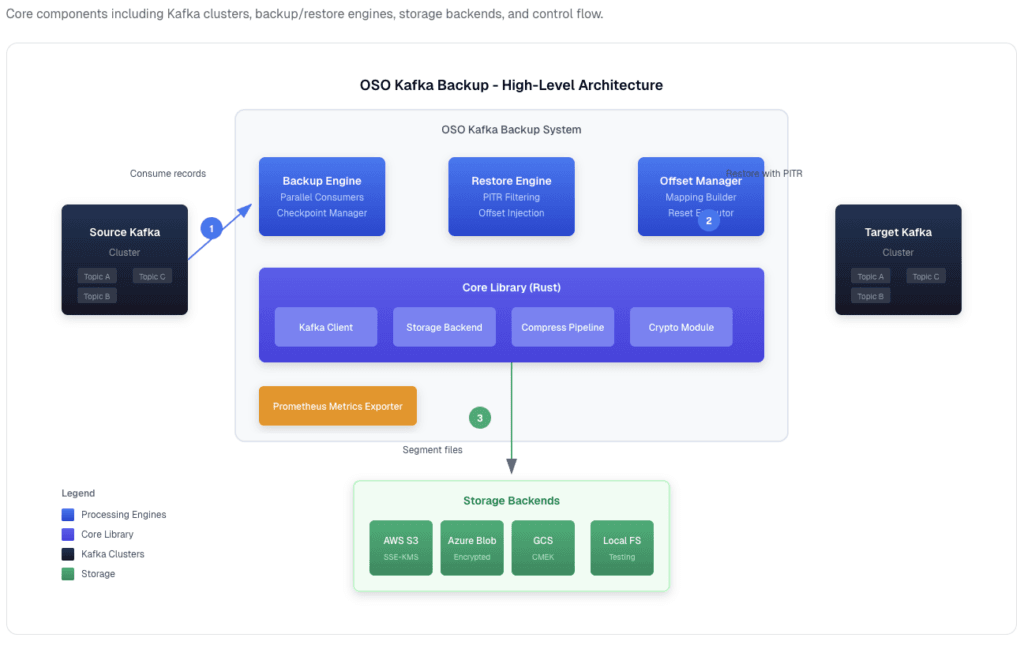Image resolution: width=1024 pixels, height=649 pixels.
Task: Click the Azure Blob storage tile
Action: 472,547
